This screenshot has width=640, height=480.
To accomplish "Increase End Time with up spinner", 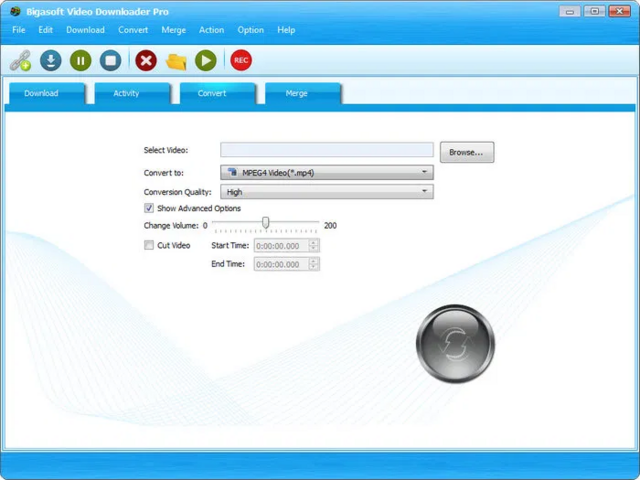I will 313,261.
